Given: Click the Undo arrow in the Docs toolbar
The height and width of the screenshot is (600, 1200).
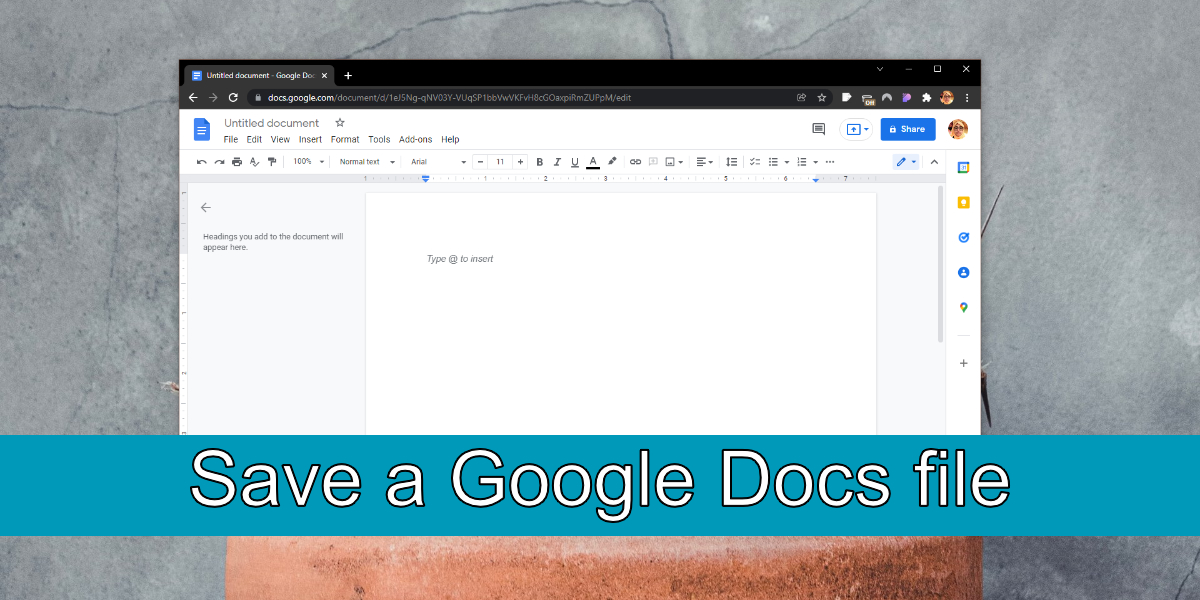Looking at the screenshot, I should click(x=202, y=162).
